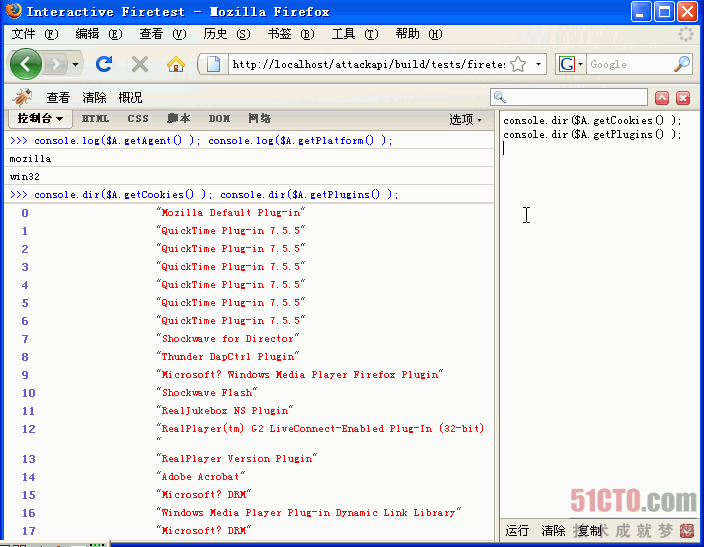
Task: Click the Firefox logo in title bar
Action: (13, 11)
